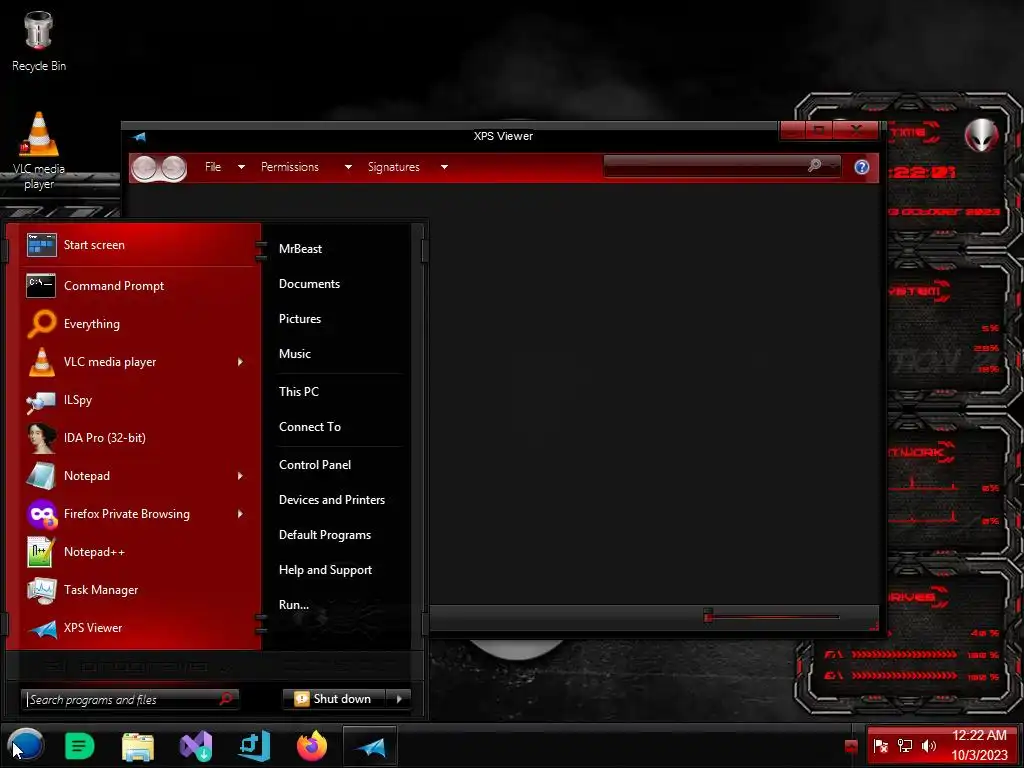Click the Signatures menu label
Image resolution: width=1024 pixels, height=768 pixels.
[394, 167]
